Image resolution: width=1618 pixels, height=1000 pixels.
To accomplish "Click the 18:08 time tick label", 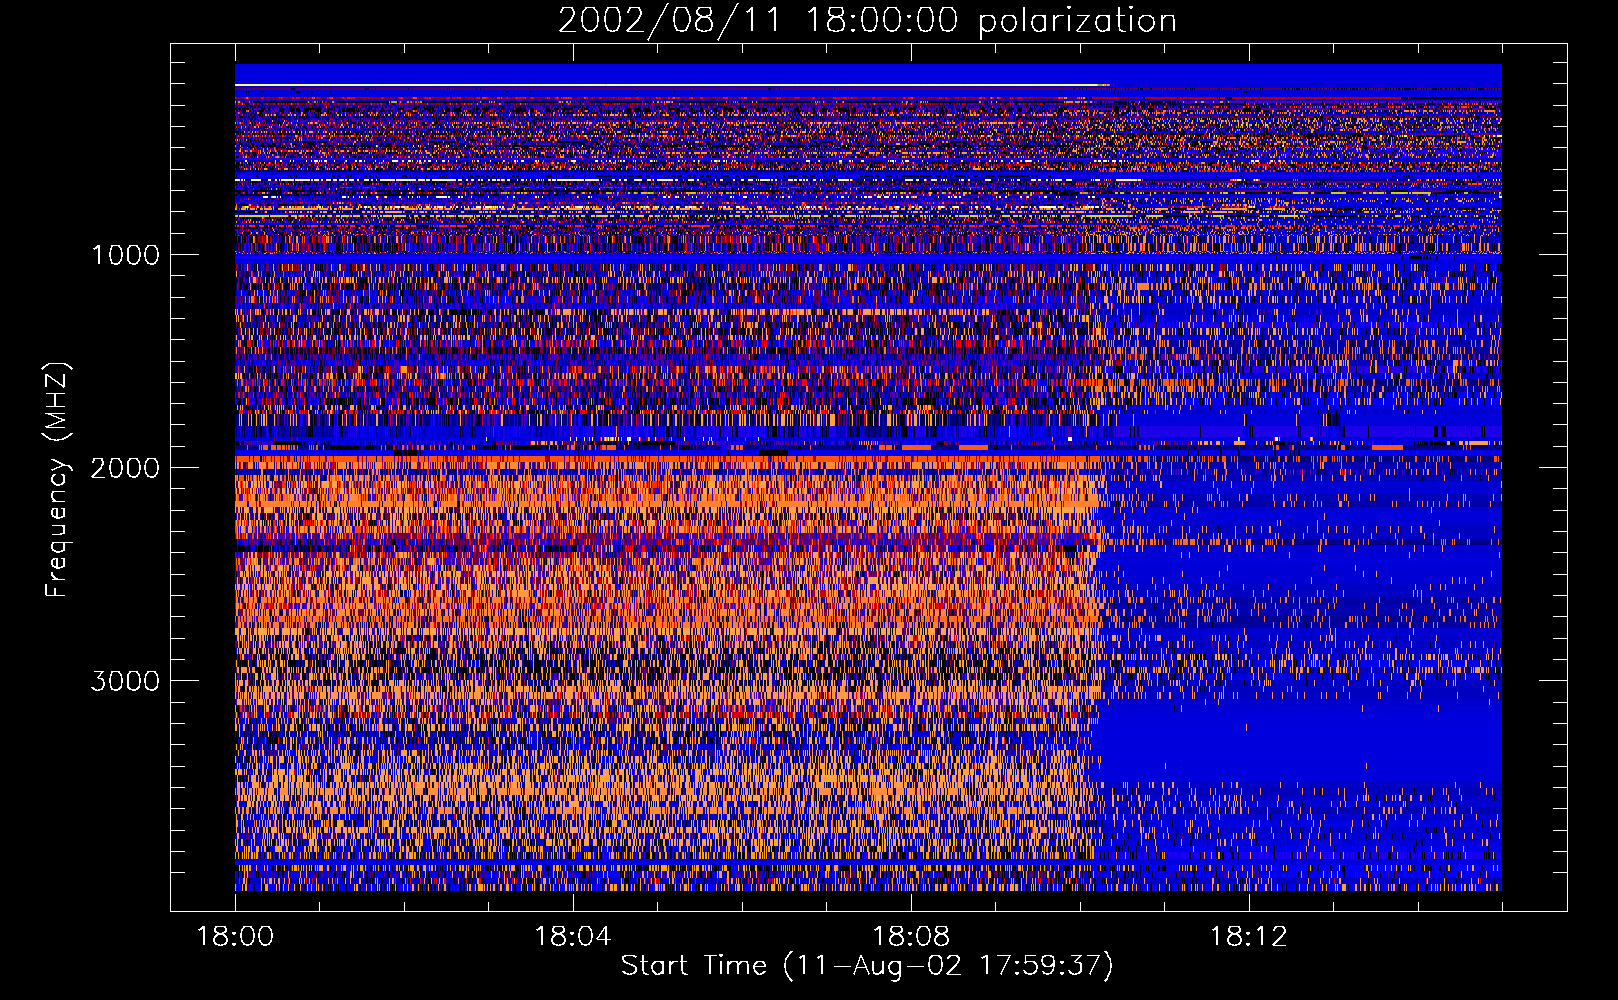I will tap(910, 937).
